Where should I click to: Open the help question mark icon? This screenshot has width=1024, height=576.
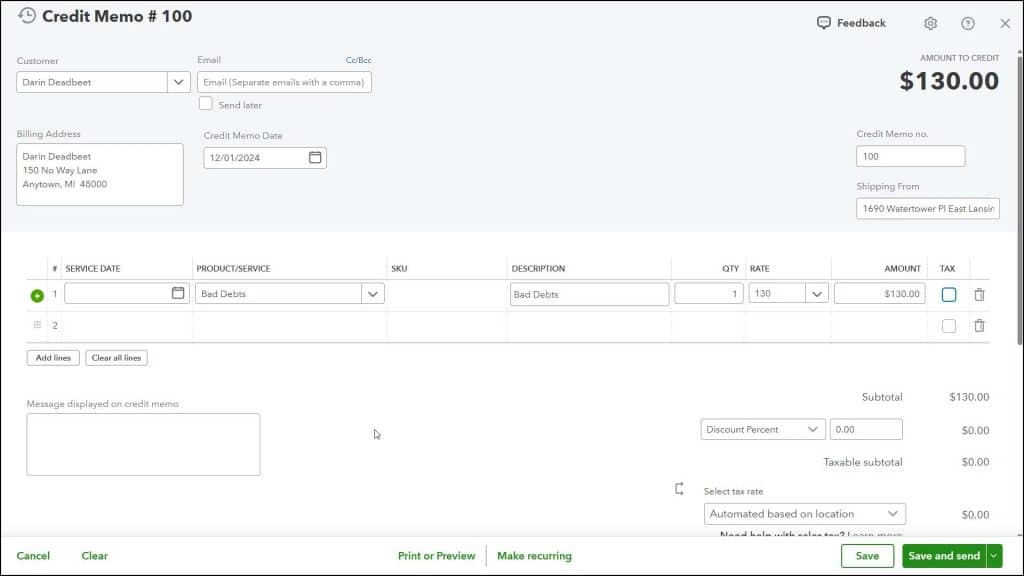coord(968,24)
